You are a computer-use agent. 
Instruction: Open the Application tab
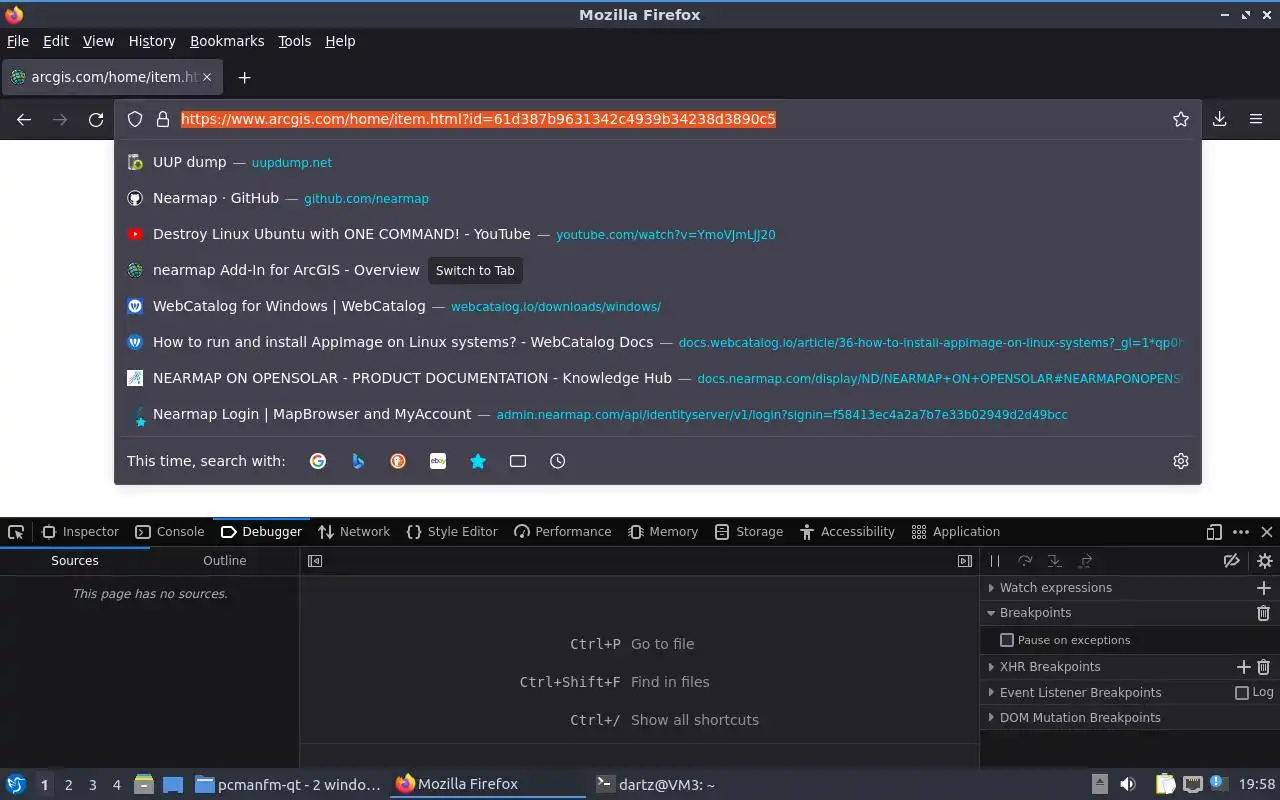click(956, 532)
